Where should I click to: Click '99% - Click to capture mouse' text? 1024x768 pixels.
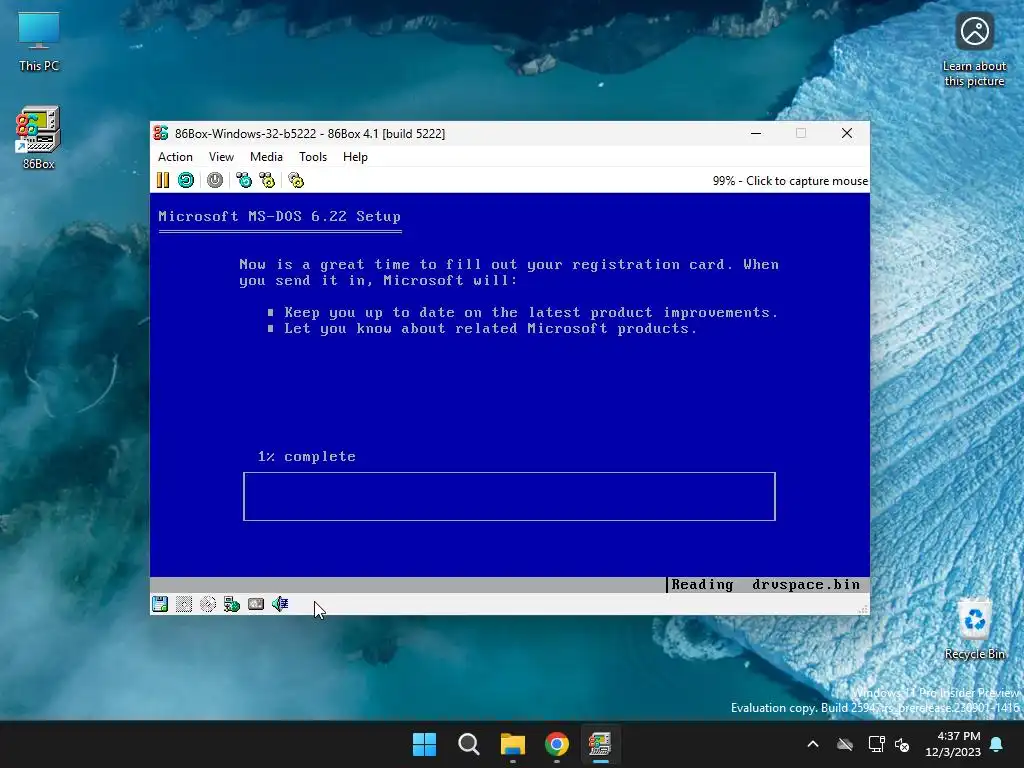[790, 181]
